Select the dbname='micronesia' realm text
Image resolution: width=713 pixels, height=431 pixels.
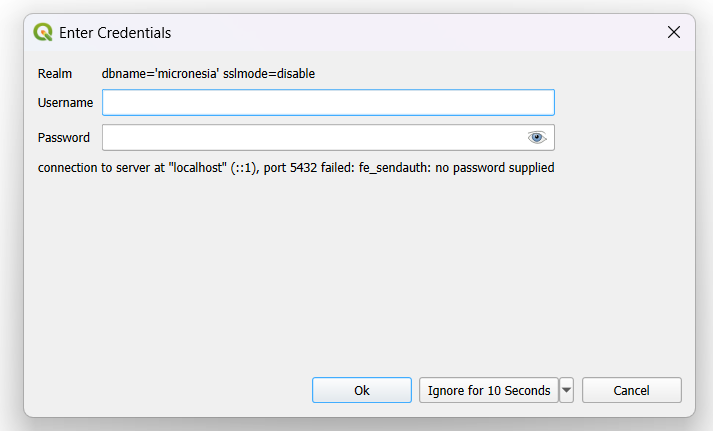click(160, 74)
